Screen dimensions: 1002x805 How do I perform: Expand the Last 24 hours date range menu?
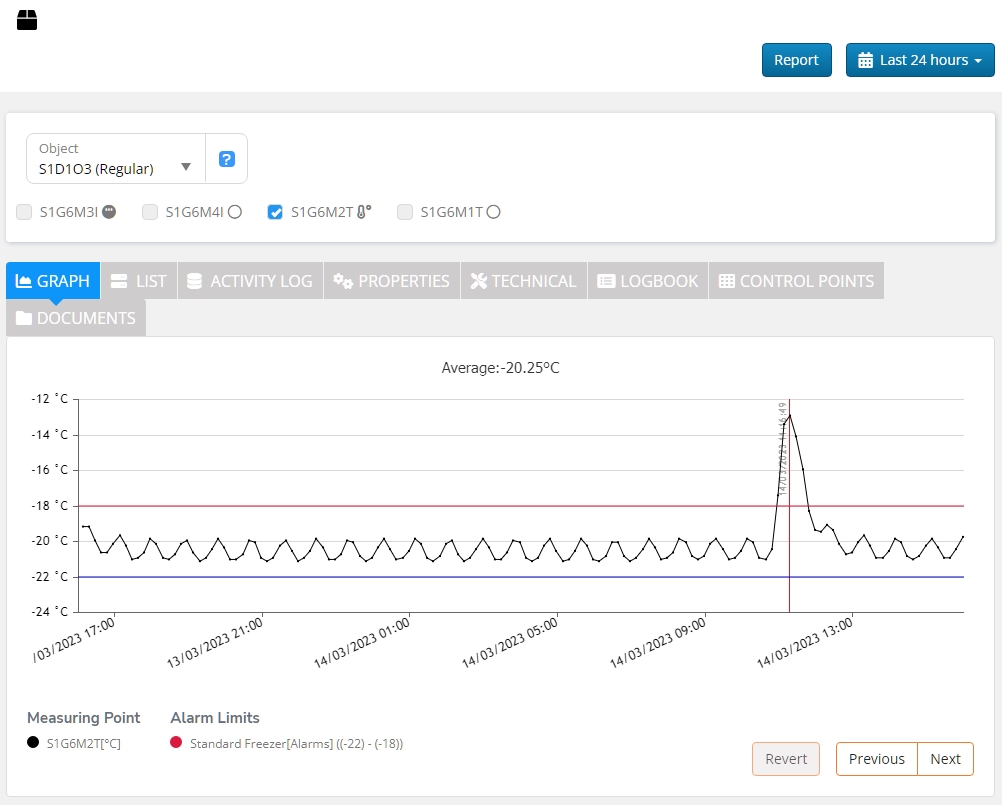click(920, 60)
